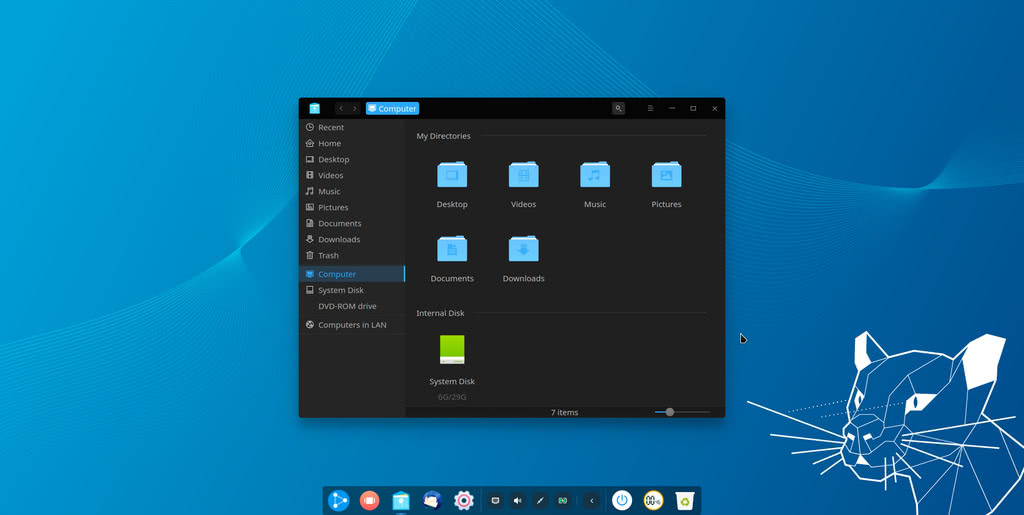Select the green System Disk drive icon
The height and width of the screenshot is (515, 1024).
[x=452, y=349]
